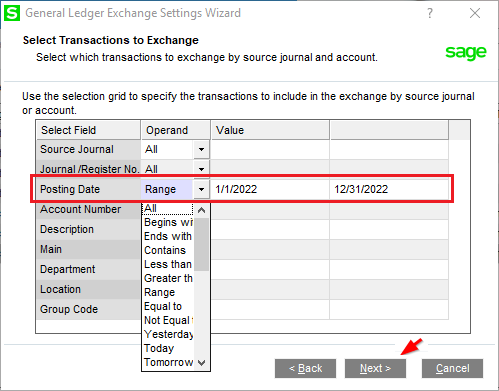Choose 'All' in the operand dropdown list
The image size is (499, 391).
[x=168, y=209]
